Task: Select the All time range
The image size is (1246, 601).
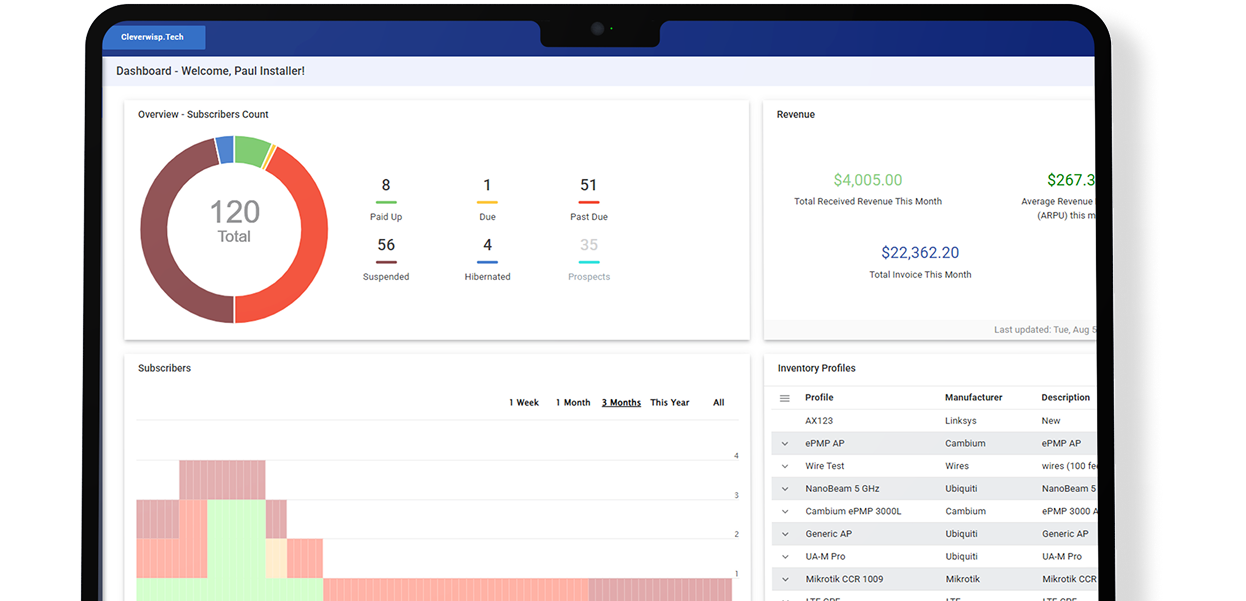Action: pyautogui.click(x=719, y=403)
